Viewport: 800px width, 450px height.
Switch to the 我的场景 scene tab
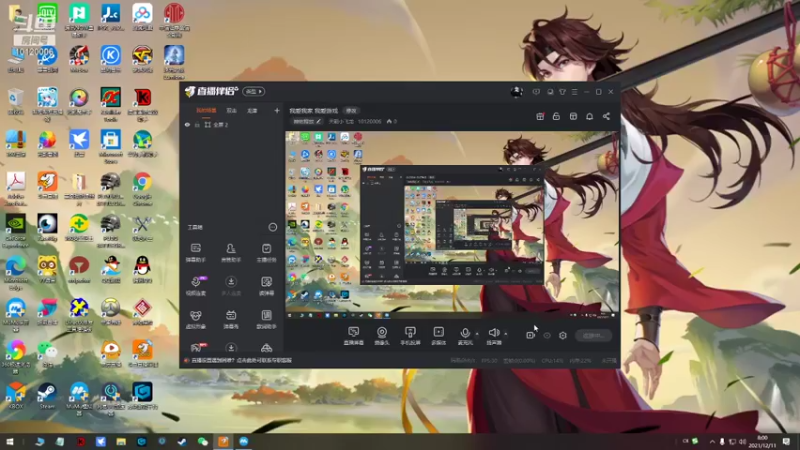pos(207,110)
